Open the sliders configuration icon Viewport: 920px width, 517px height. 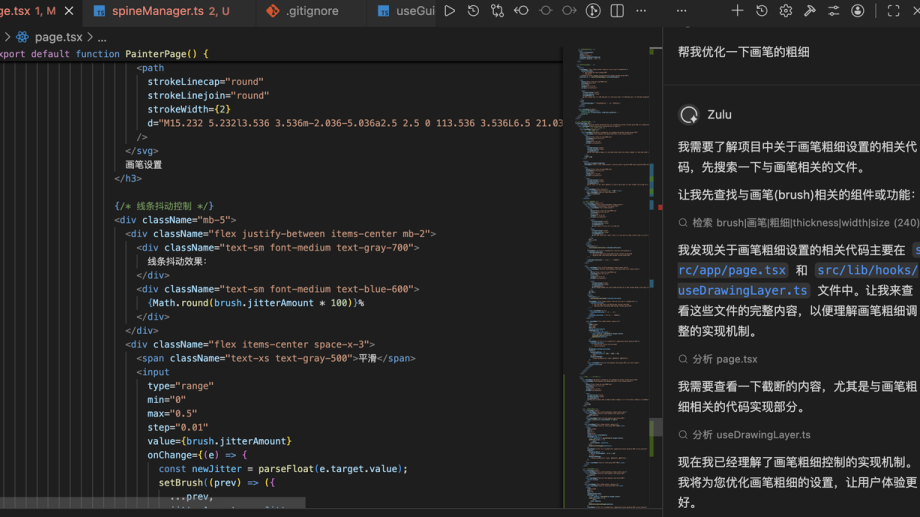833,11
